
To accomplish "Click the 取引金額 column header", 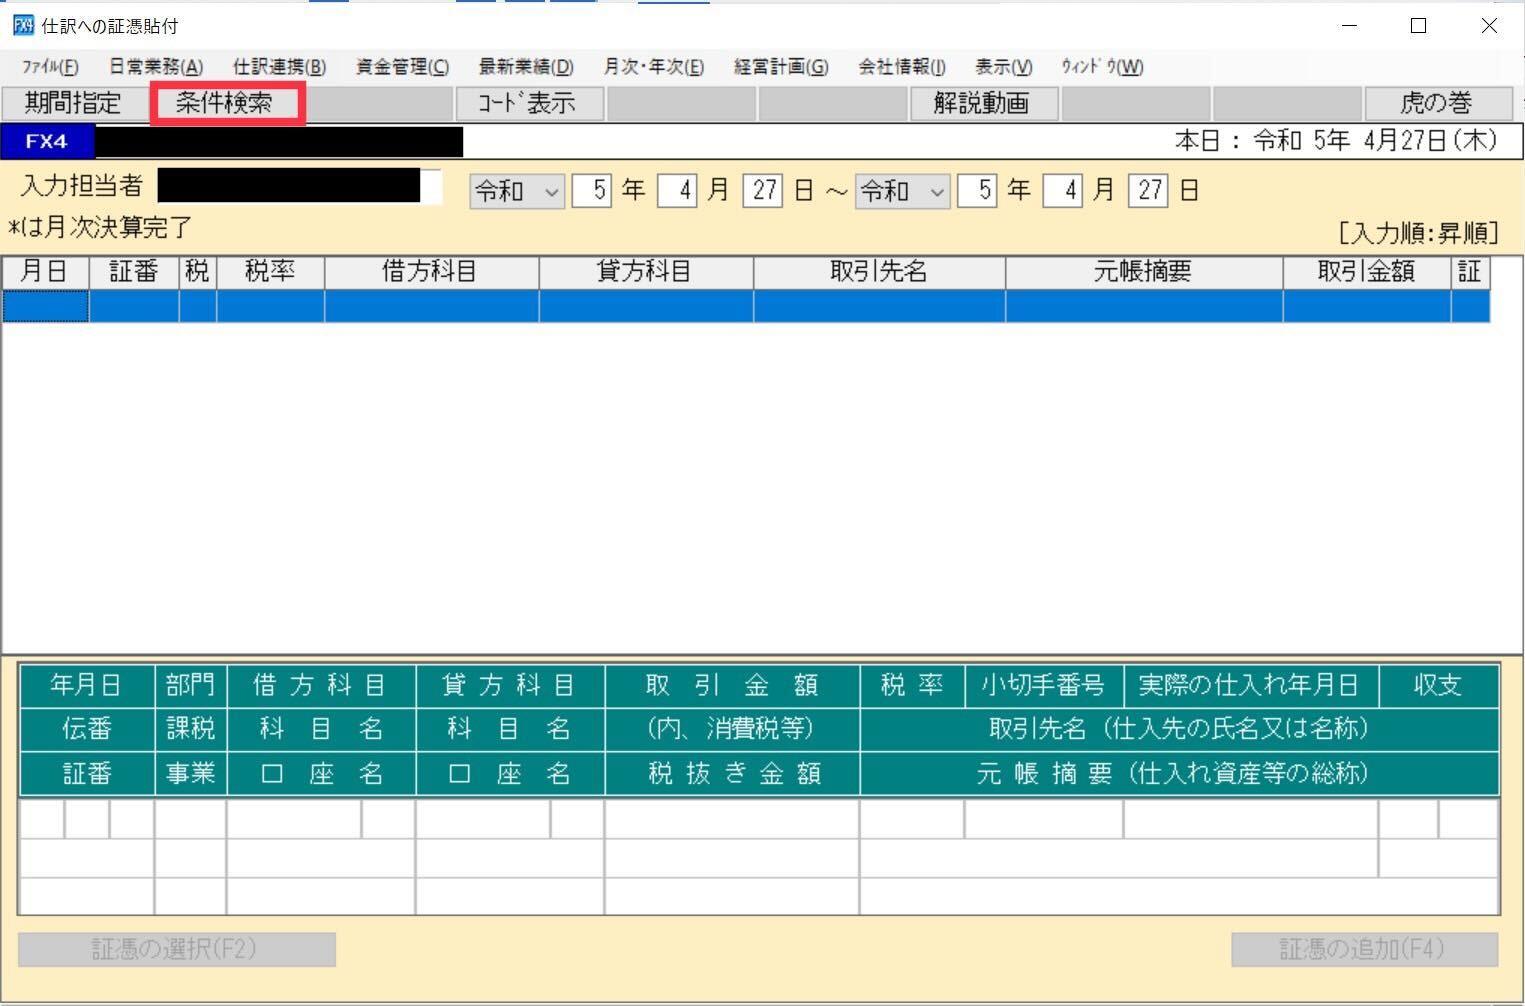I will 1367,272.
